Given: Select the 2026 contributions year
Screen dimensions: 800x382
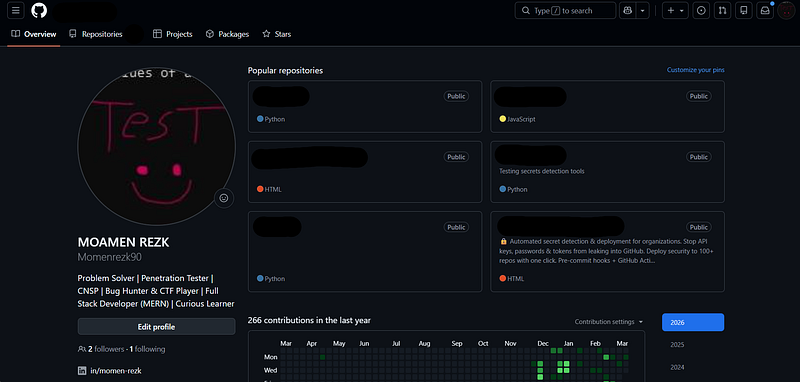Looking at the screenshot, I should (x=693, y=322).
